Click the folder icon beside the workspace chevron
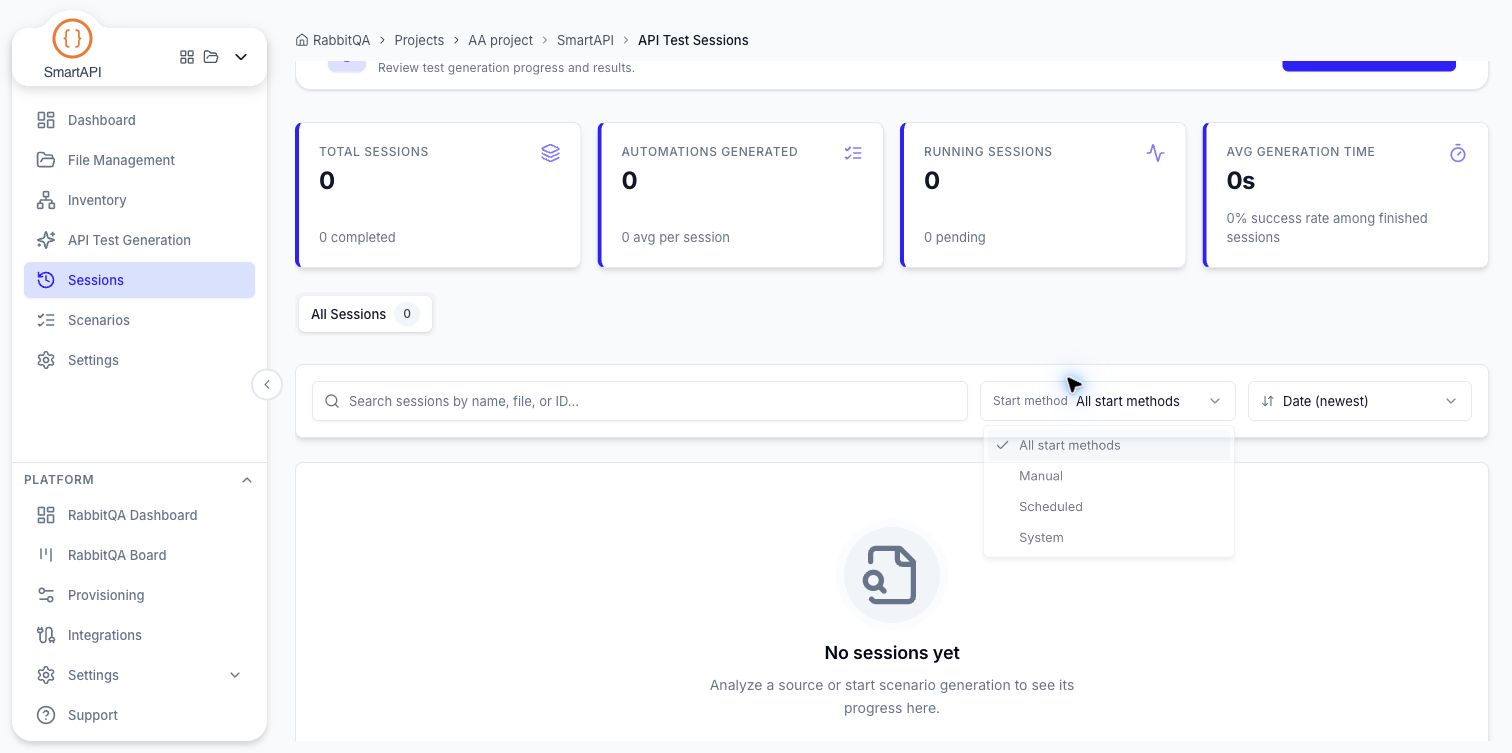This screenshot has width=1512, height=753. tap(211, 57)
